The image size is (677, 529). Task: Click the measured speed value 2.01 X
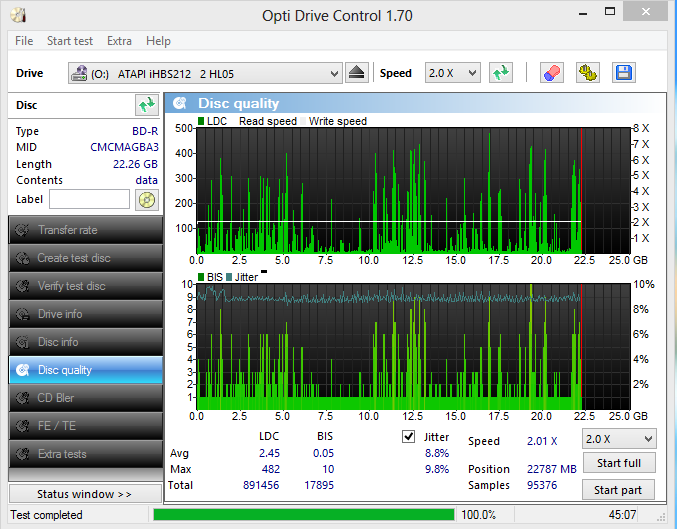coord(542,441)
